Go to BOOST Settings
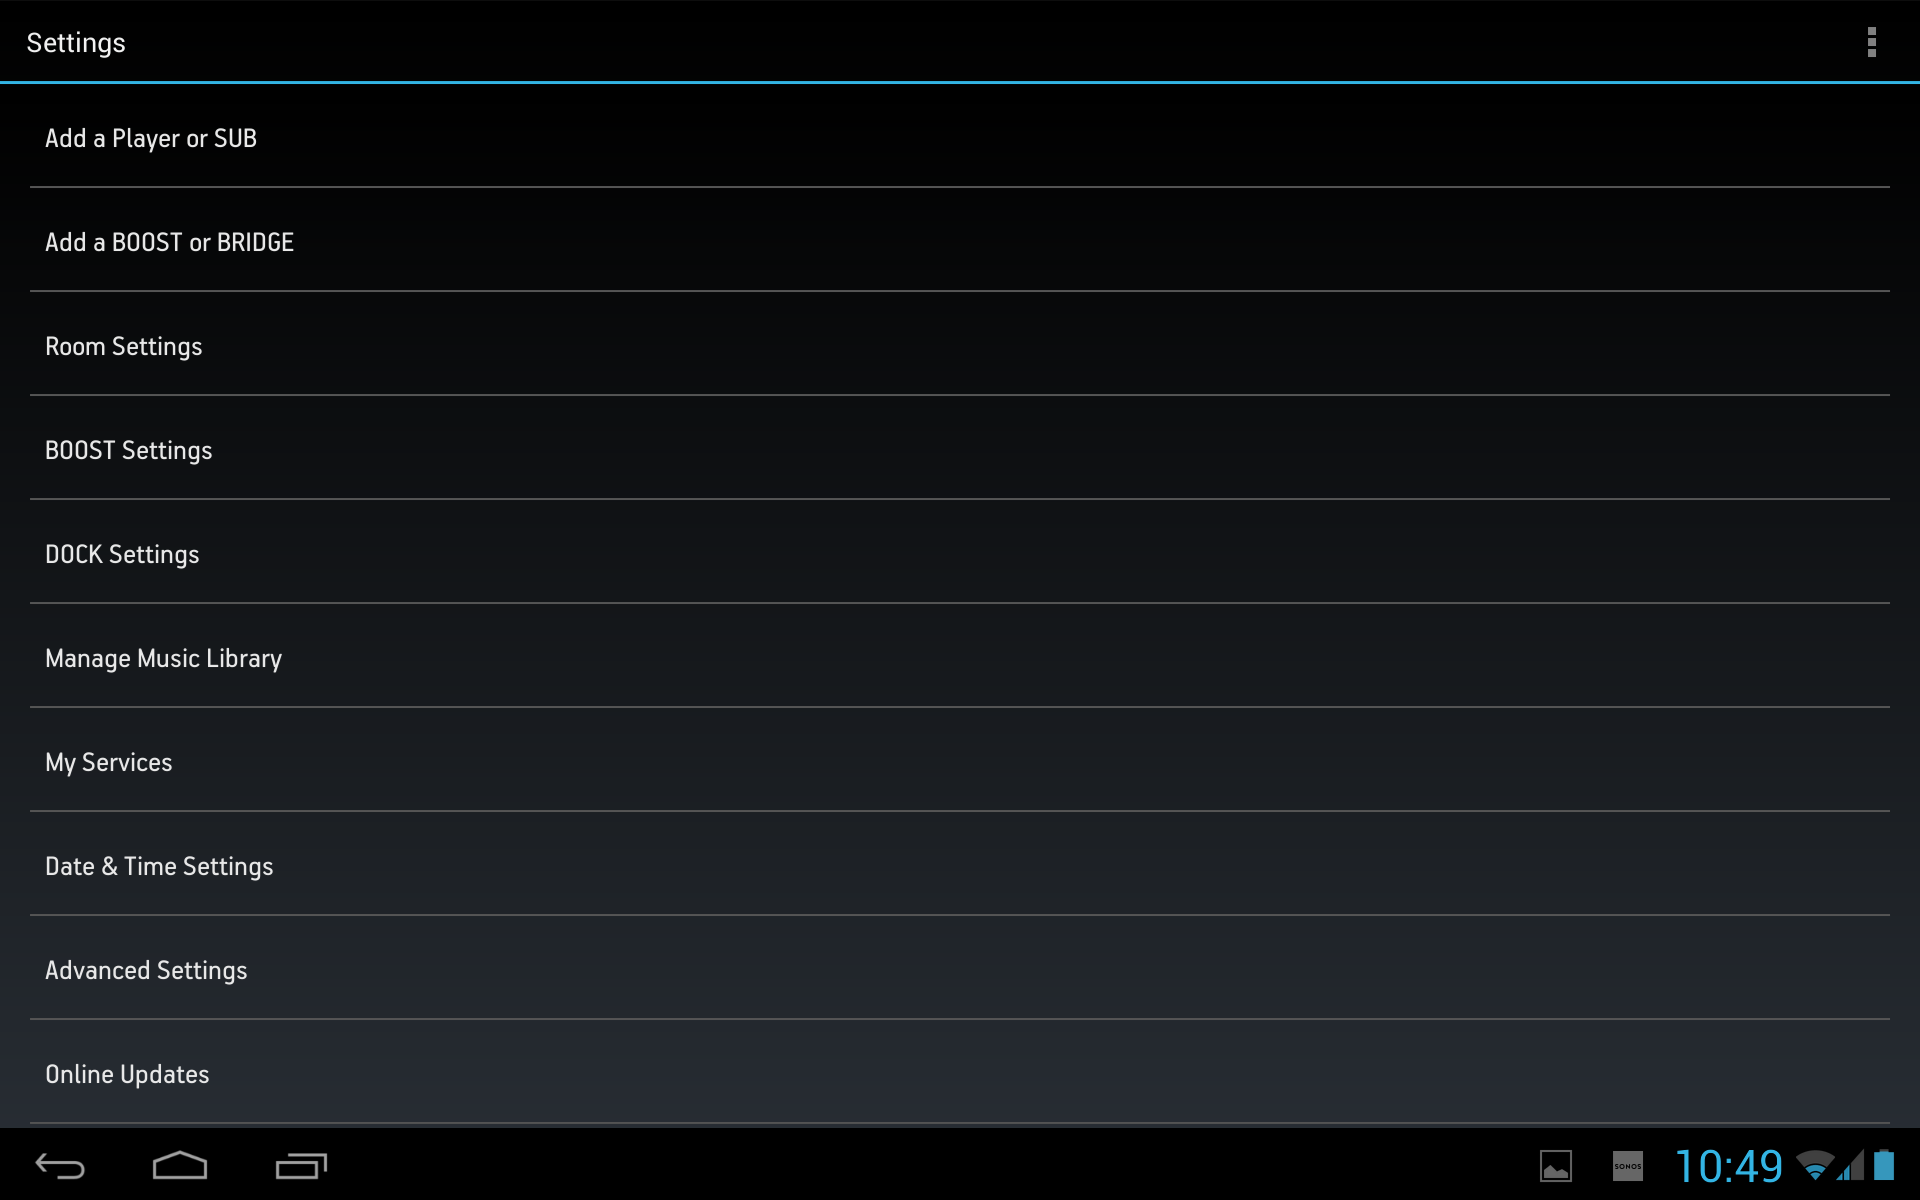This screenshot has width=1920, height=1200. coord(960,448)
